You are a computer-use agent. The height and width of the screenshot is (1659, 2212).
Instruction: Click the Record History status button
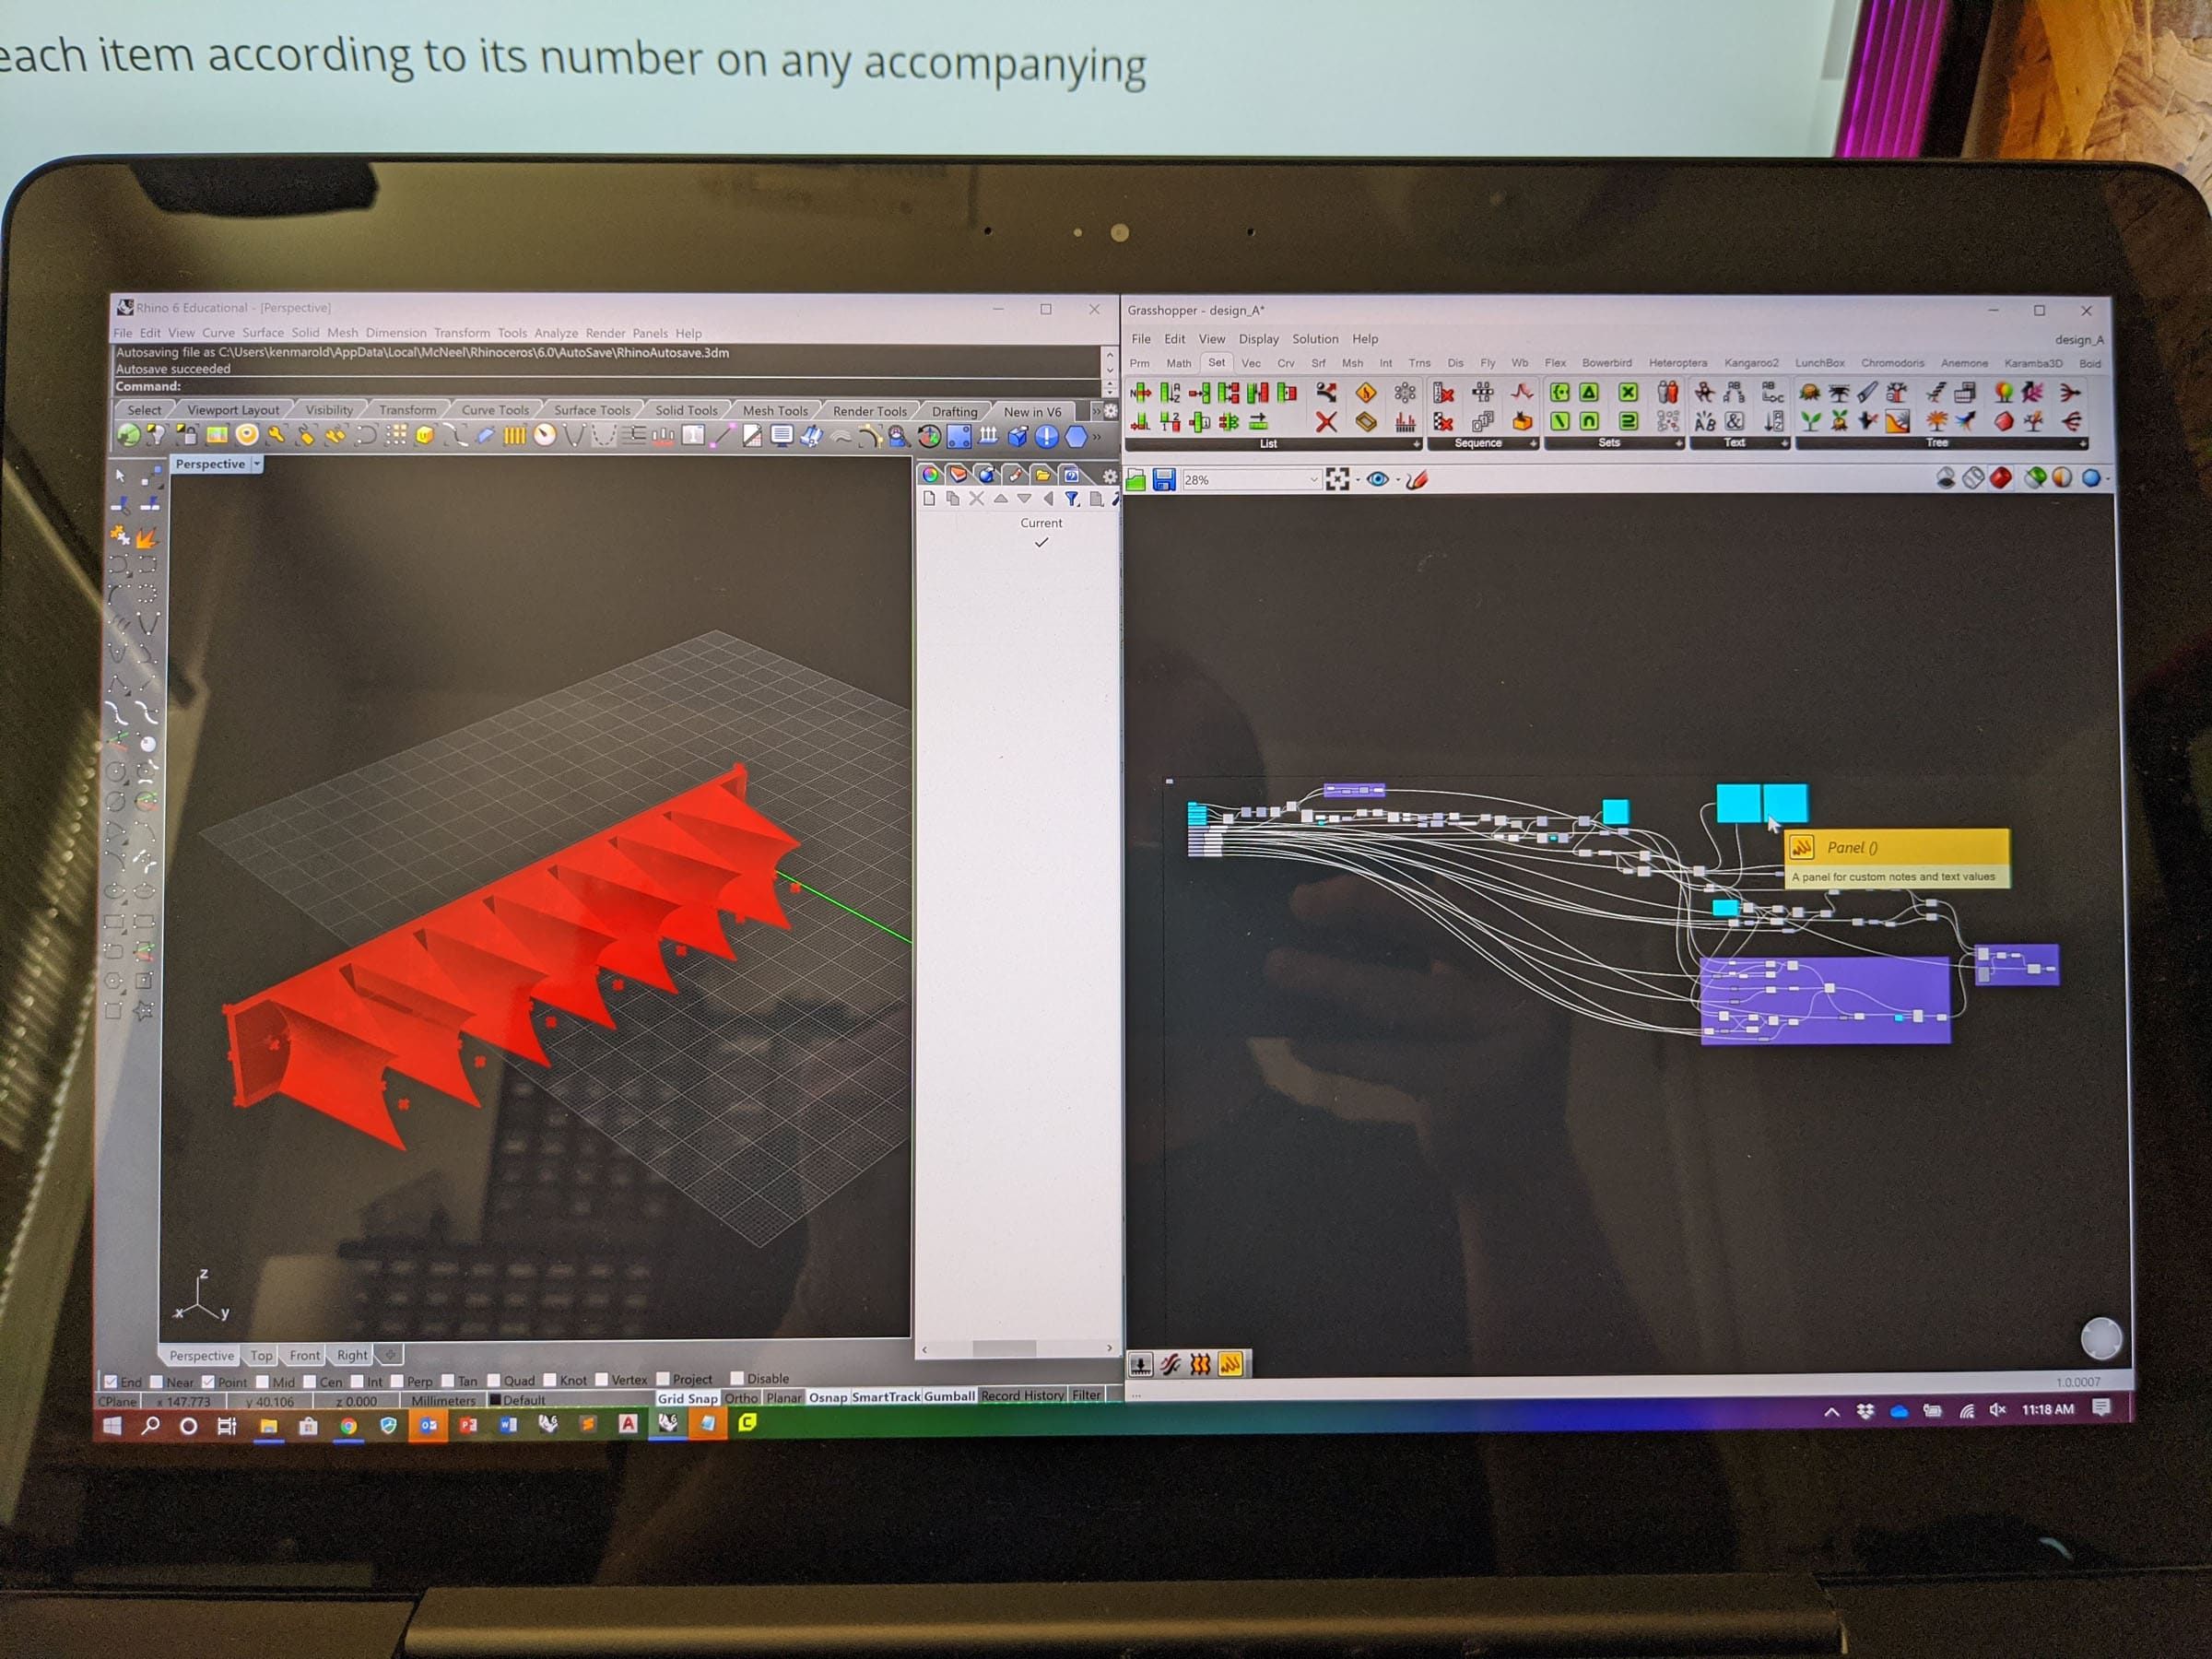[x=1022, y=1395]
